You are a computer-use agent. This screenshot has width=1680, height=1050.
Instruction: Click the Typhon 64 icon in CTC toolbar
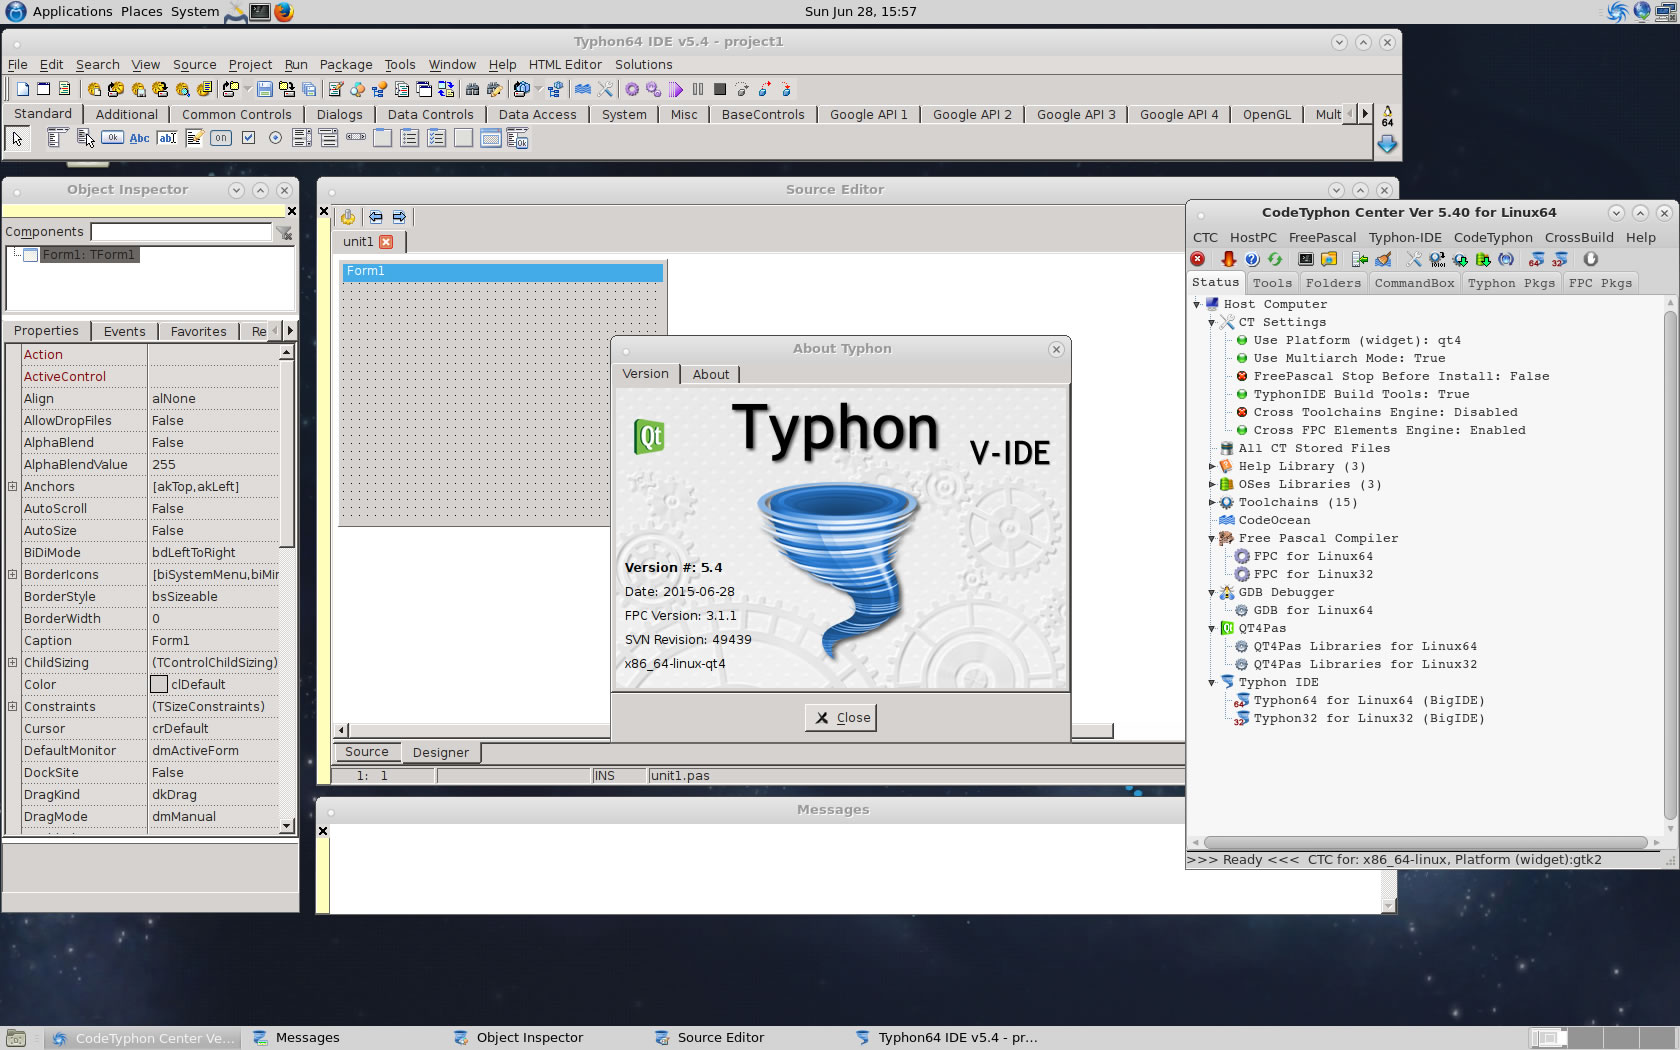1536,259
